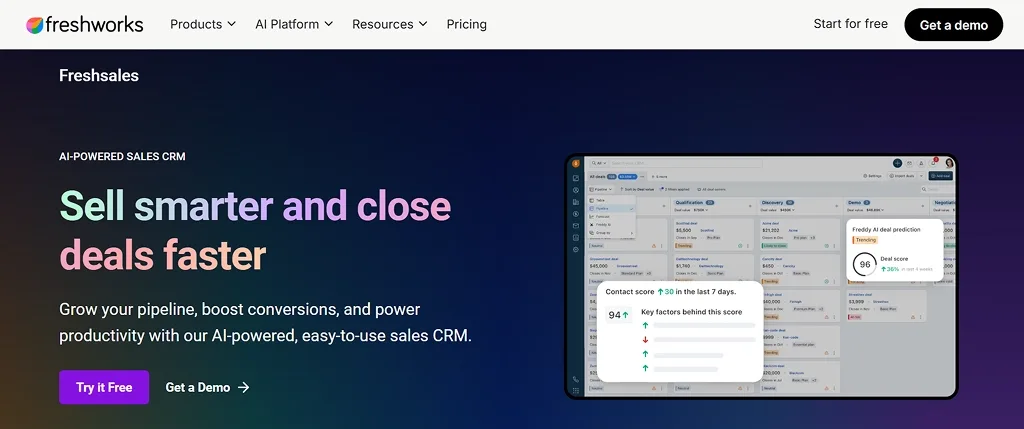Click the 96 deal score circle
The image size is (1024, 429).
pyautogui.click(x=865, y=264)
